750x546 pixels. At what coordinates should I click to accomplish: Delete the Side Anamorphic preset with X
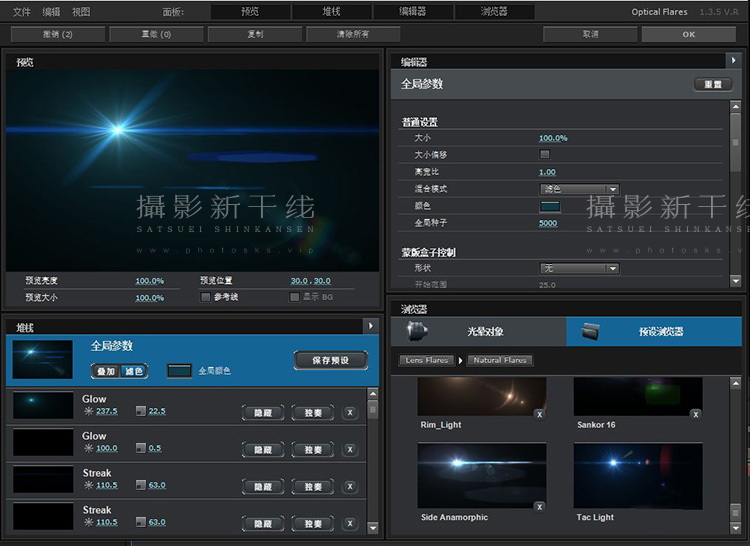540,507
